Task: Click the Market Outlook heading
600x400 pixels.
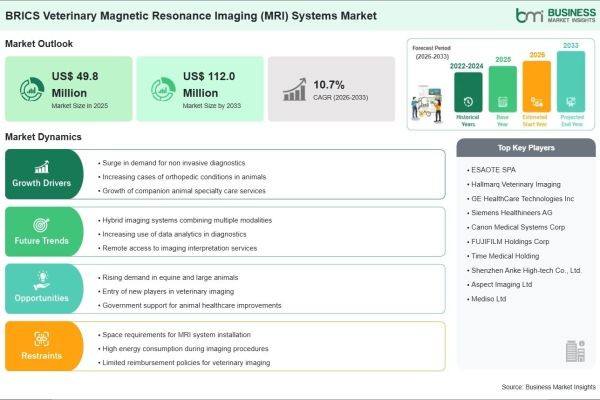Action: [x=39, y=44]
